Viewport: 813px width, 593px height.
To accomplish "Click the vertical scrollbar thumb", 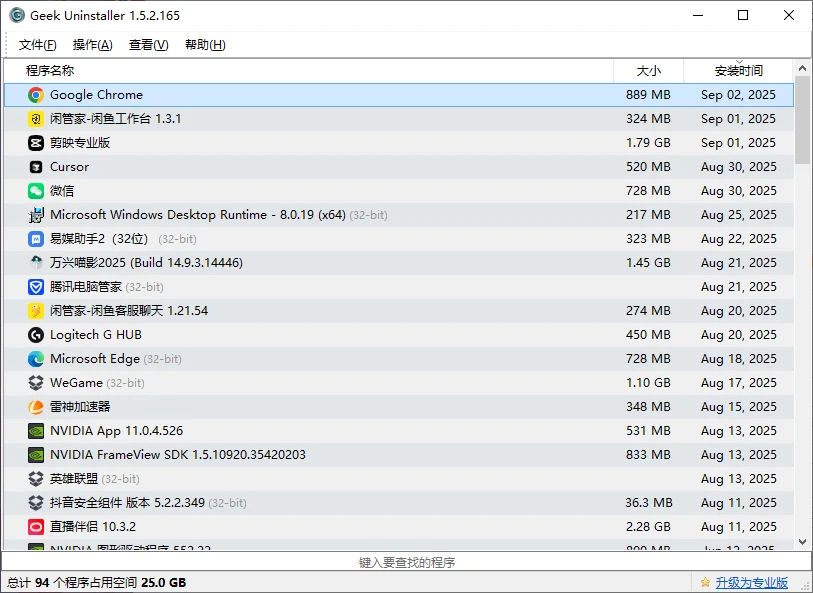I will pos(802,120).
